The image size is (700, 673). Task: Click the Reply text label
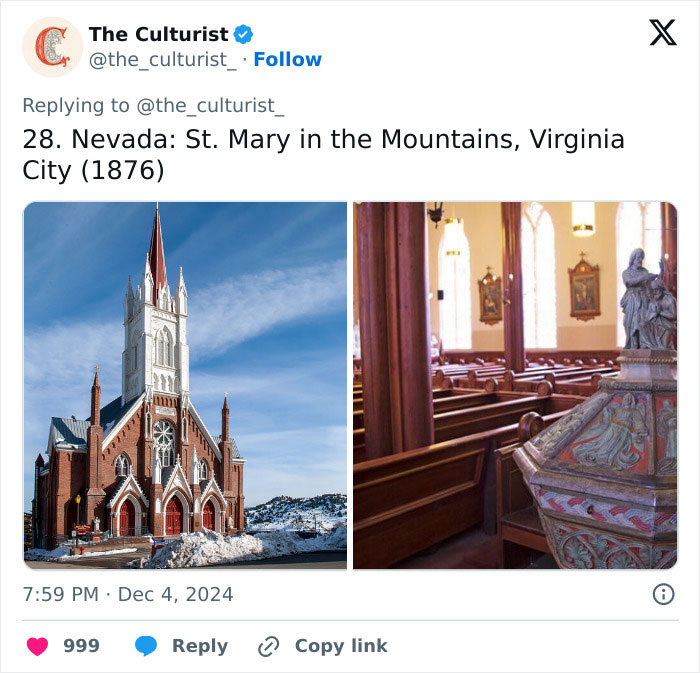[199, 646]
